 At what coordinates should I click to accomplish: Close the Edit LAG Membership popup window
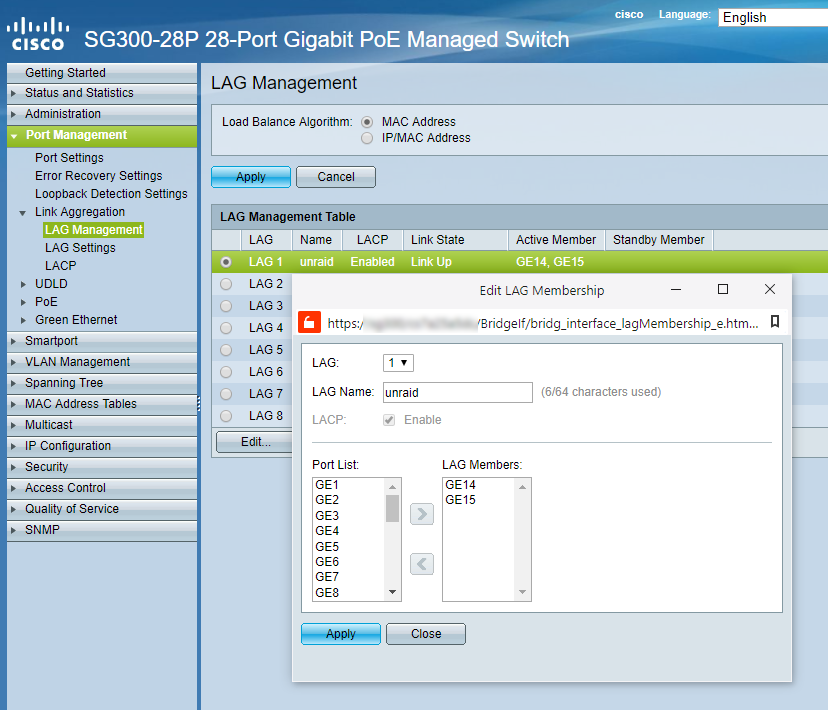tap(770, 289)
